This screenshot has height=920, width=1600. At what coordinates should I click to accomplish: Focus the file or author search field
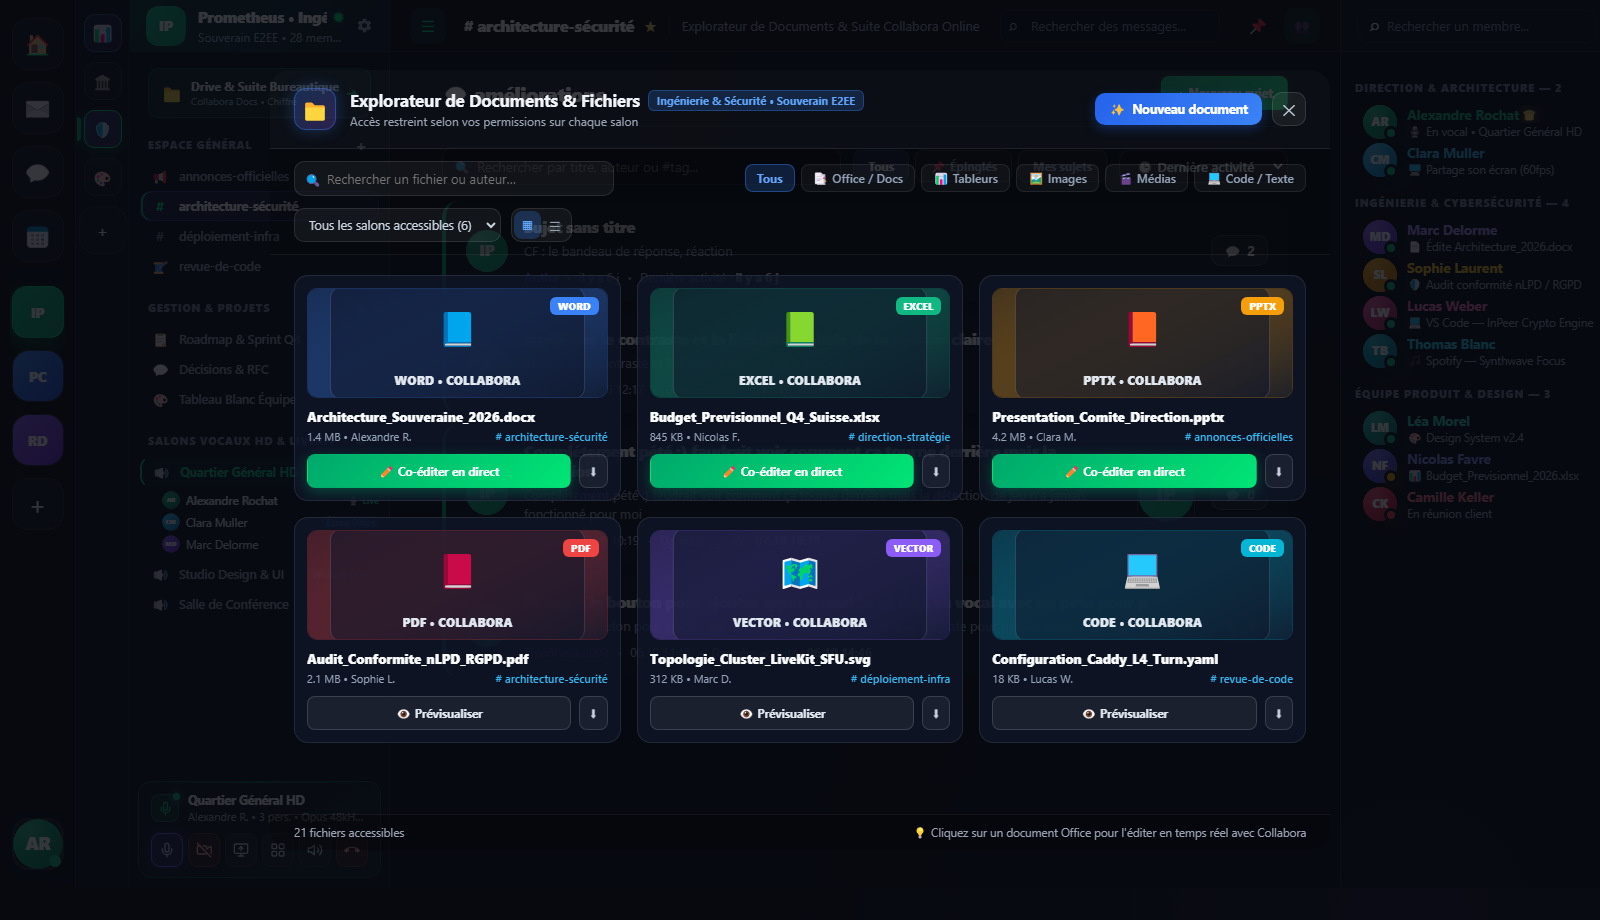coord(454,179)
